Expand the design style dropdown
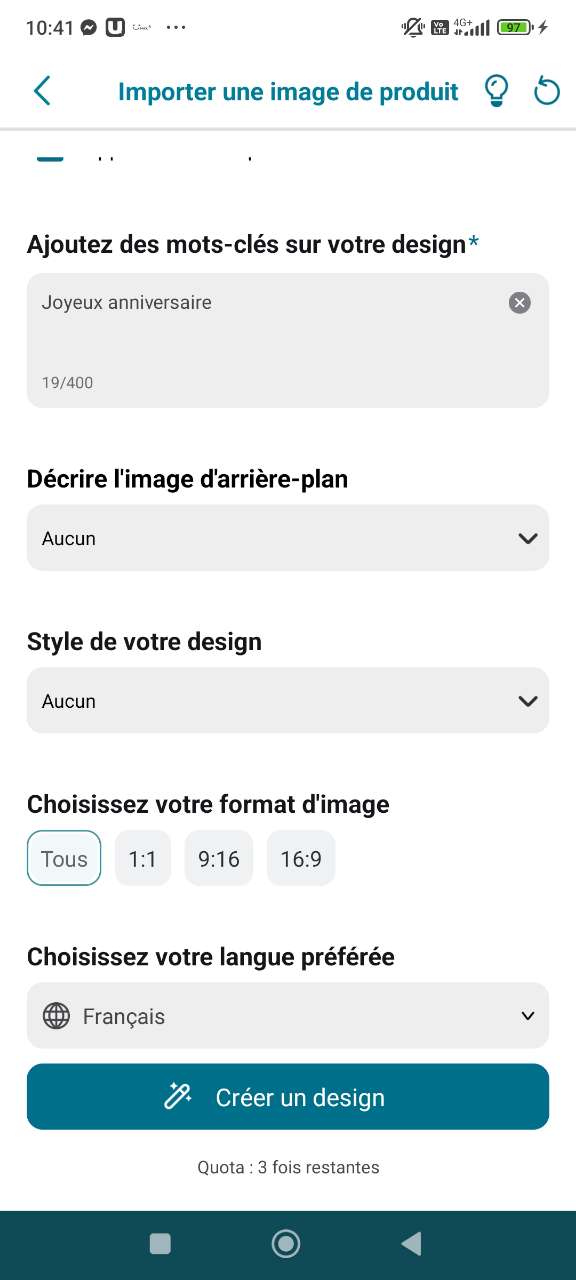The image size is (576, 1280). [288, 700]
